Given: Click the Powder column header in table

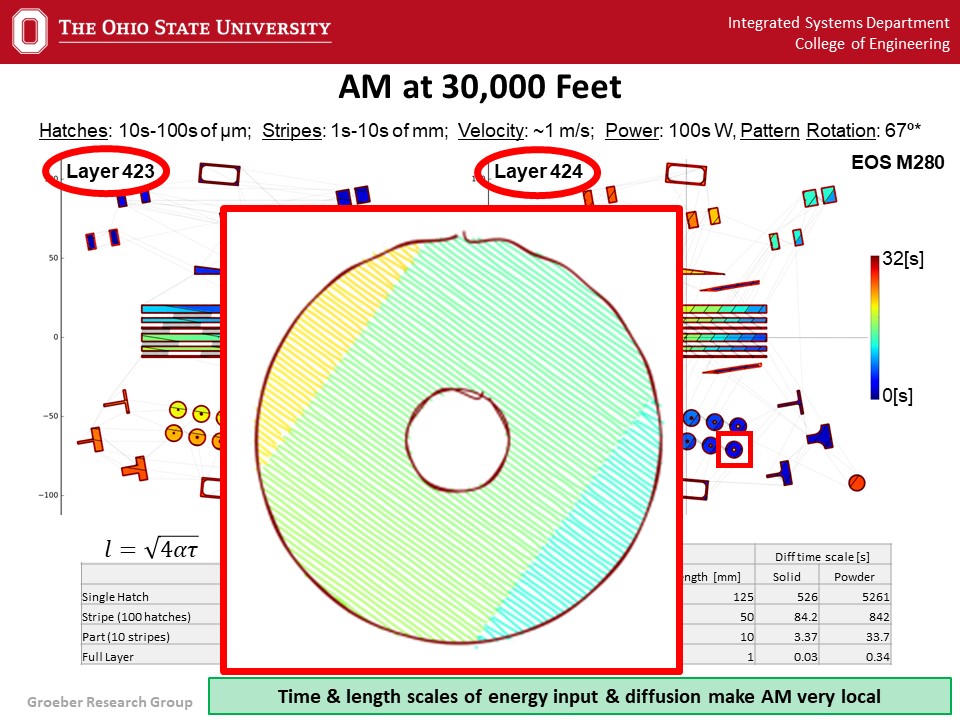Looking at the screenshot, I should coord(855,577).
